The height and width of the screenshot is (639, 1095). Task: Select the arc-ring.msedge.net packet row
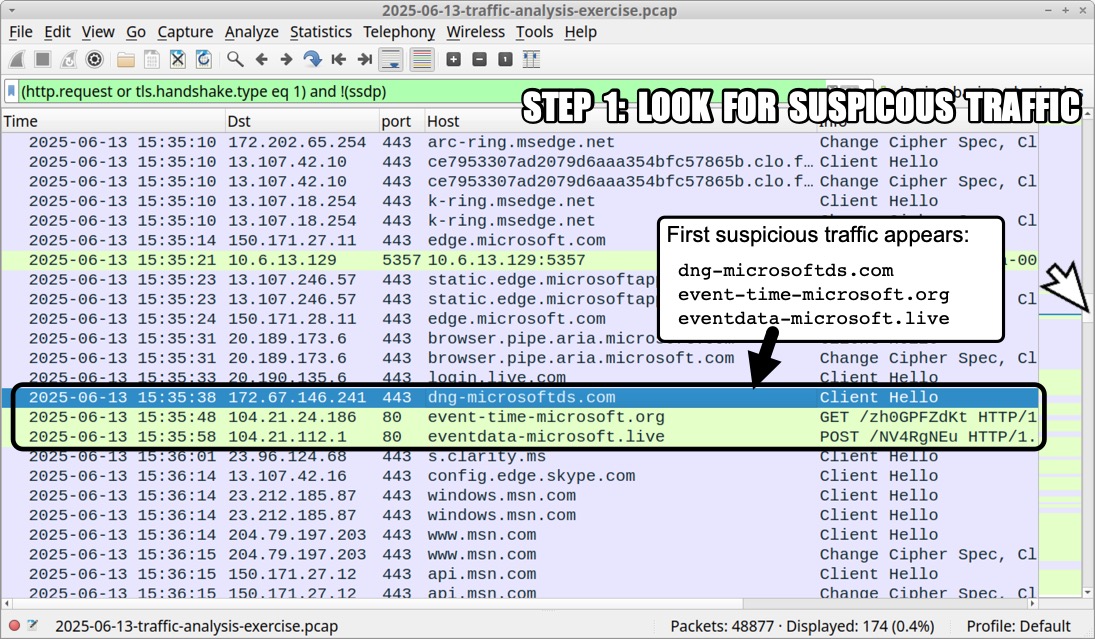coord(520,142)
